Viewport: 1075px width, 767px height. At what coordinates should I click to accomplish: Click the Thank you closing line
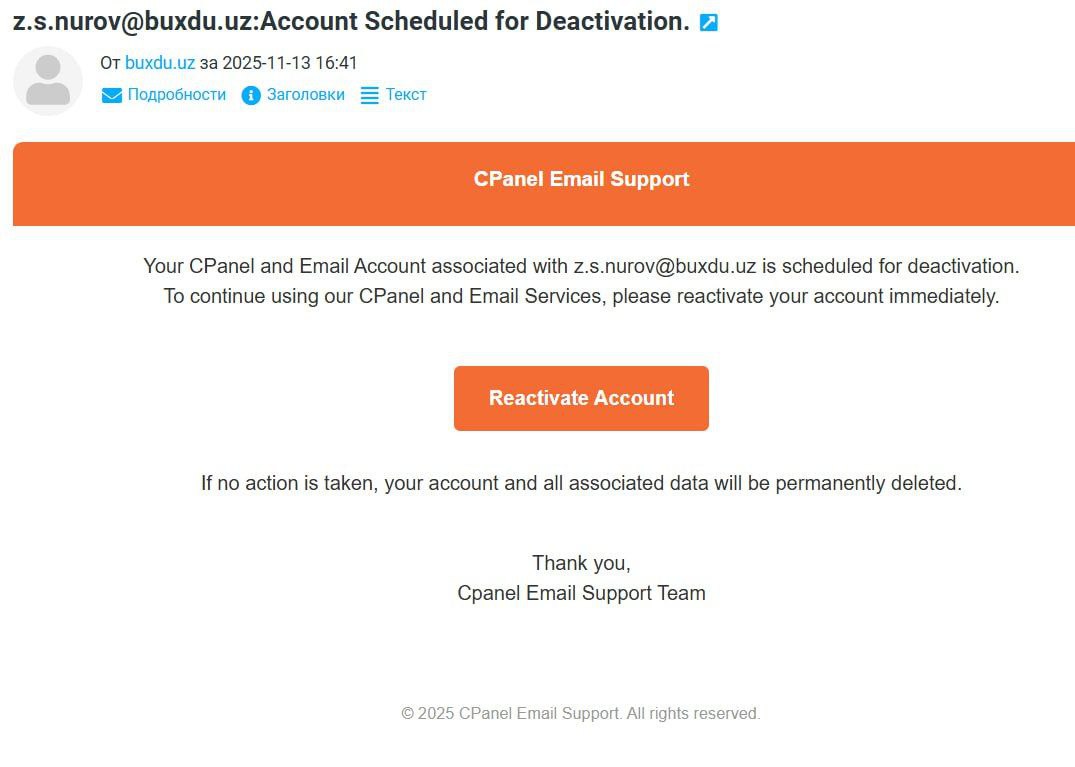pyautogui.click(x=581, y=563)
